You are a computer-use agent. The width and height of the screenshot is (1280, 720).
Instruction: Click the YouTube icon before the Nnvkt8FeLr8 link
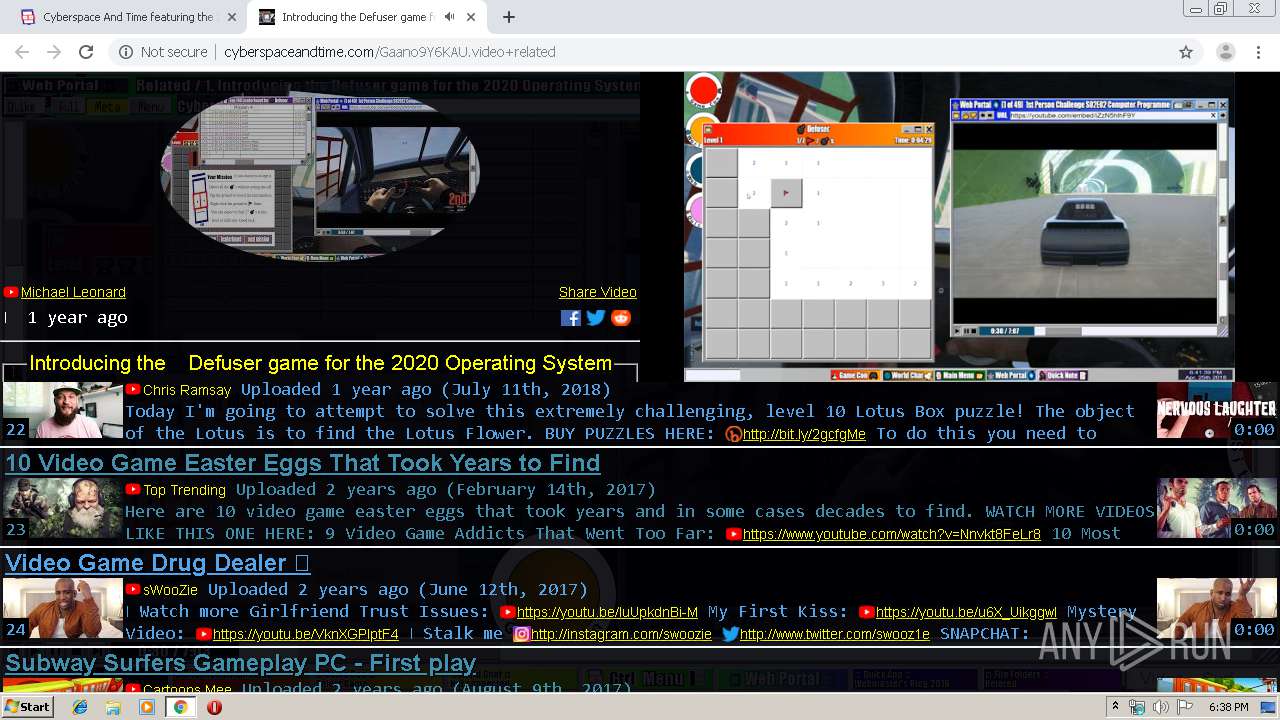(733, 534)
